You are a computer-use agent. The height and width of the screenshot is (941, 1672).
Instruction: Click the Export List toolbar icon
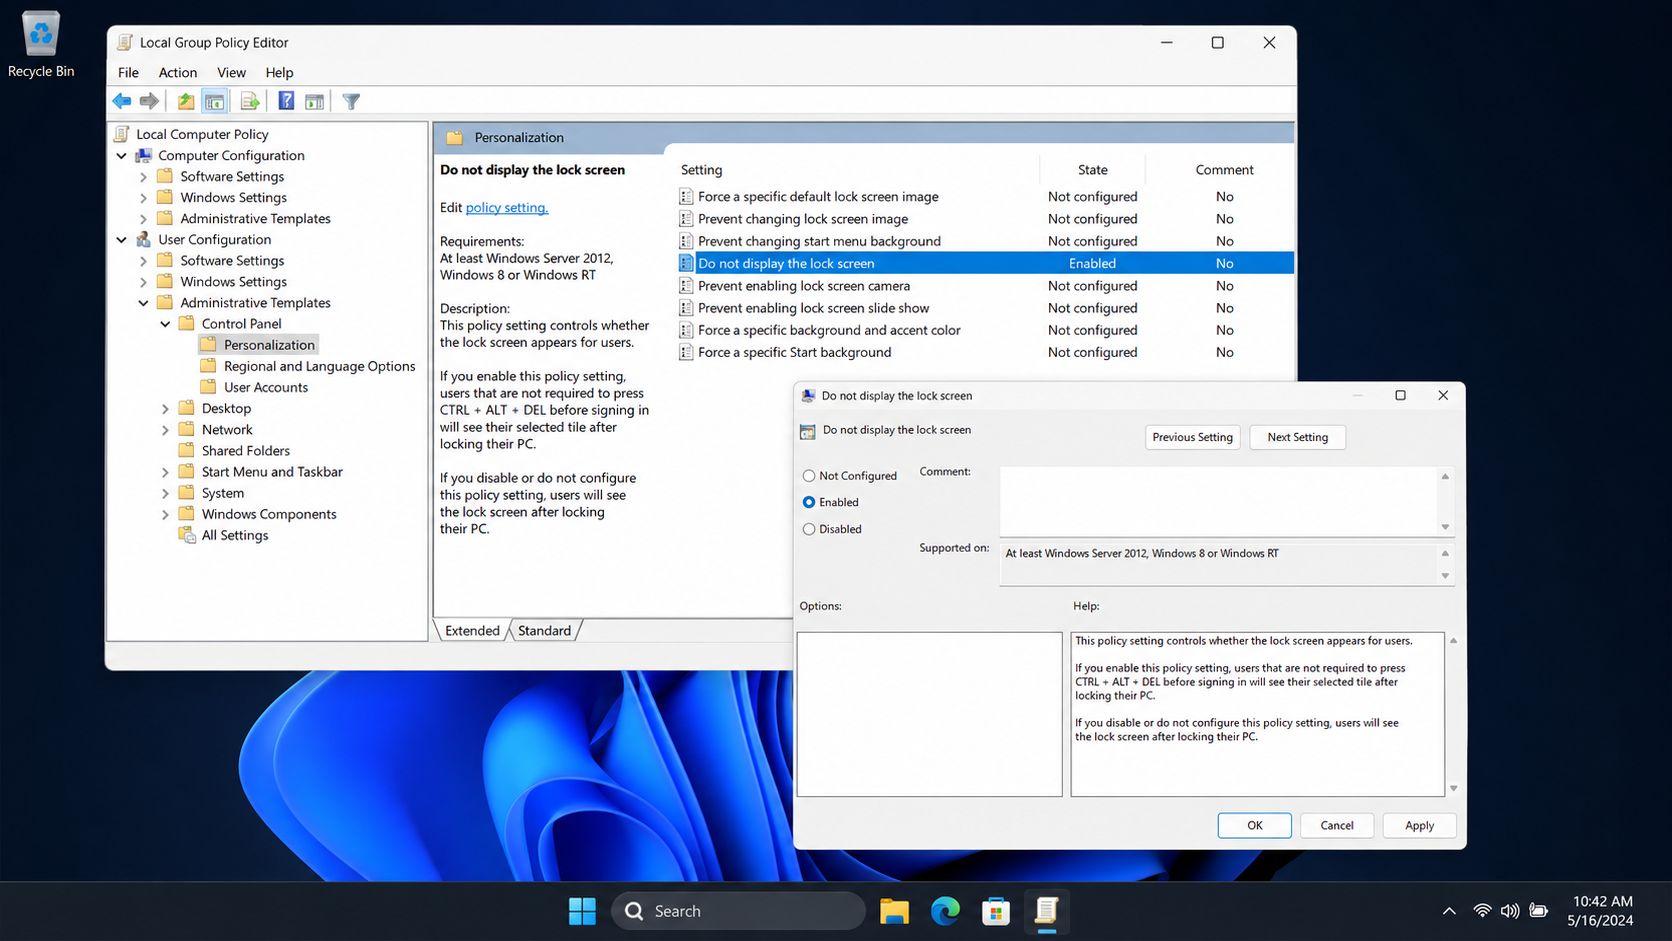pos(250,101)
